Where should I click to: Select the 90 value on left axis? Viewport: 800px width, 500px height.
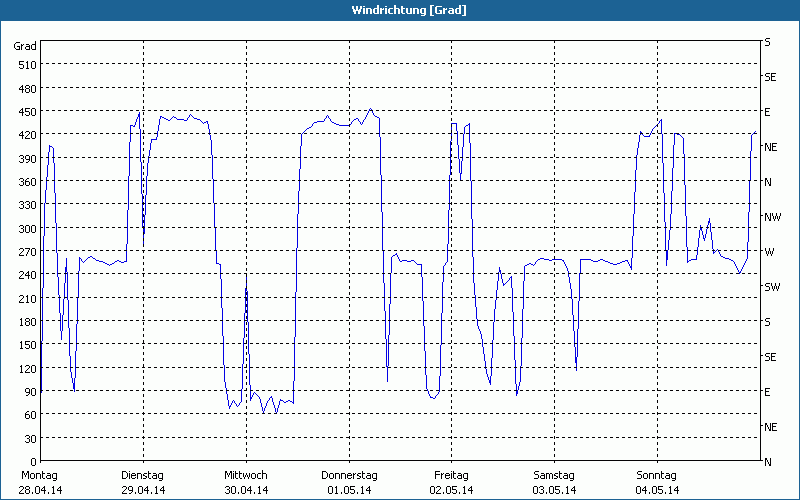coord(28,392)
